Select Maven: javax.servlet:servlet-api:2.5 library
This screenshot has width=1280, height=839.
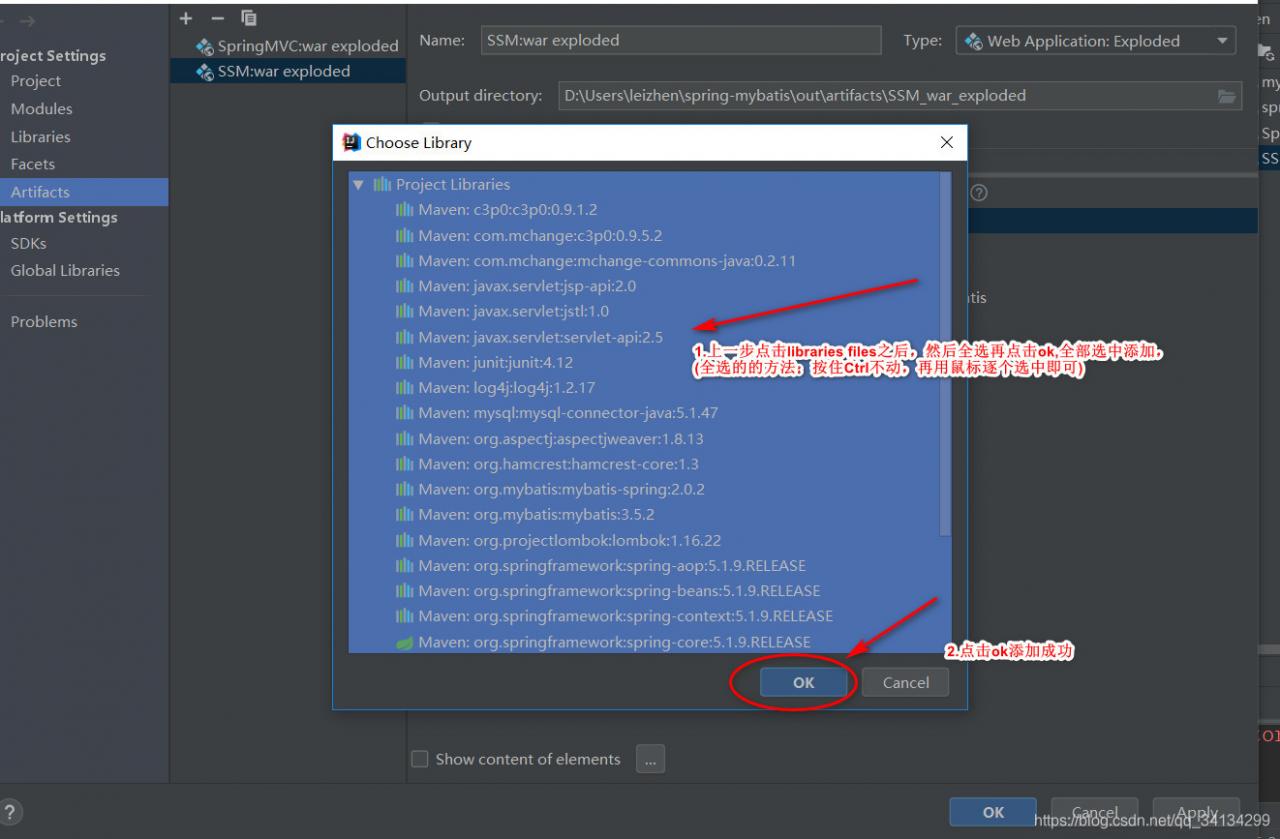[x=645, y=337]
